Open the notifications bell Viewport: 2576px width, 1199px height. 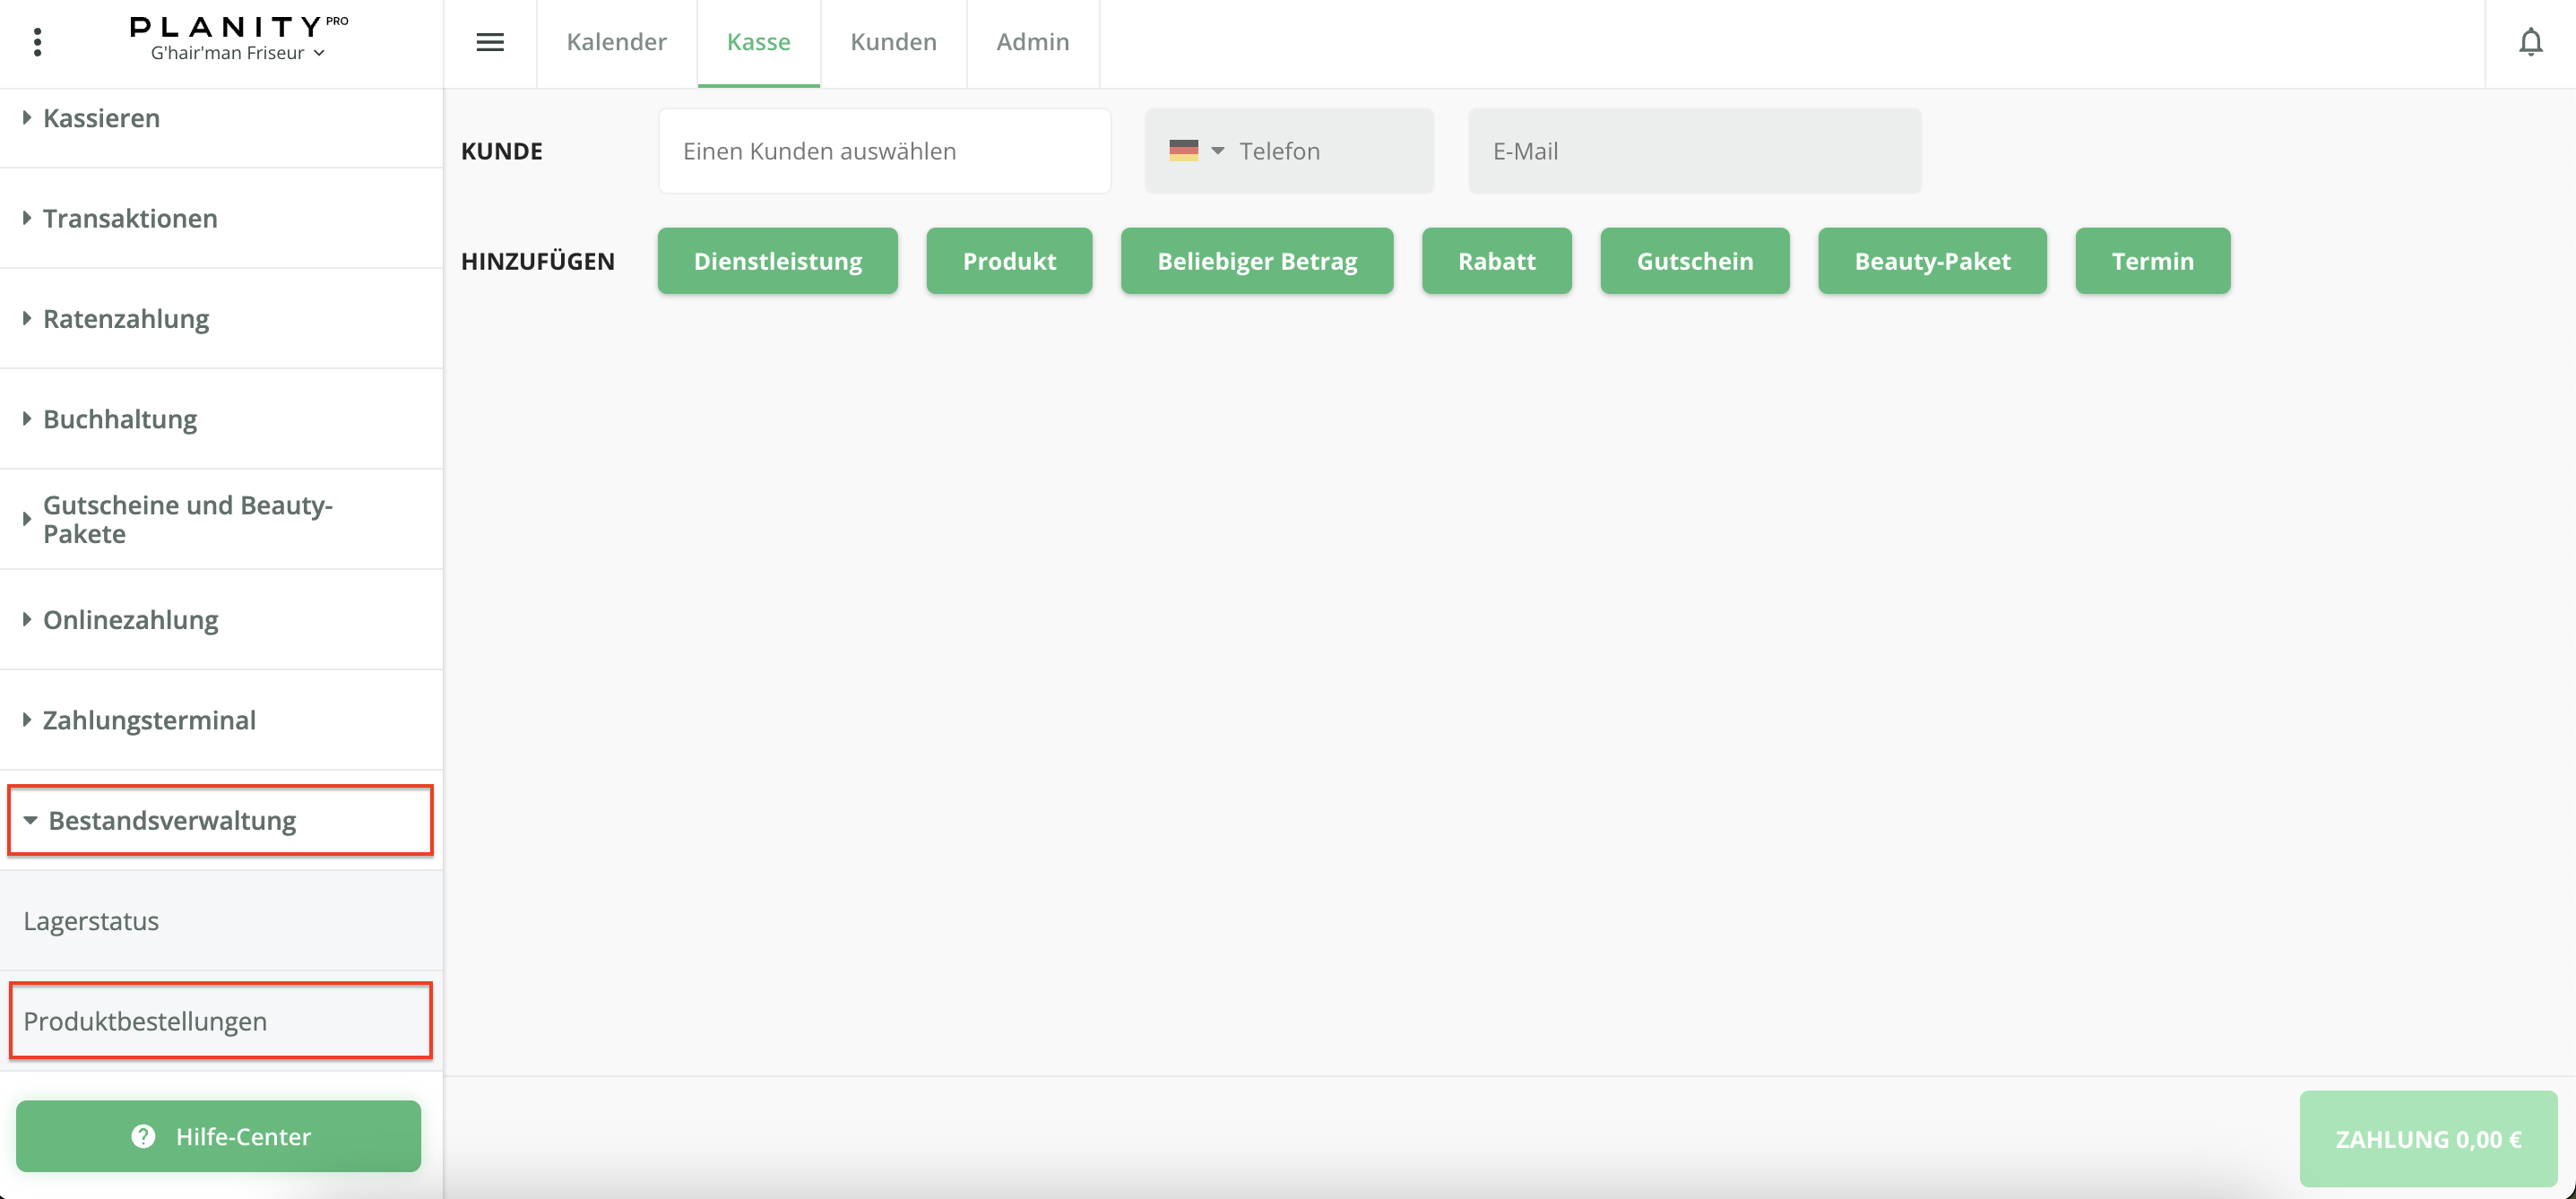click(x=2530, y=42)
